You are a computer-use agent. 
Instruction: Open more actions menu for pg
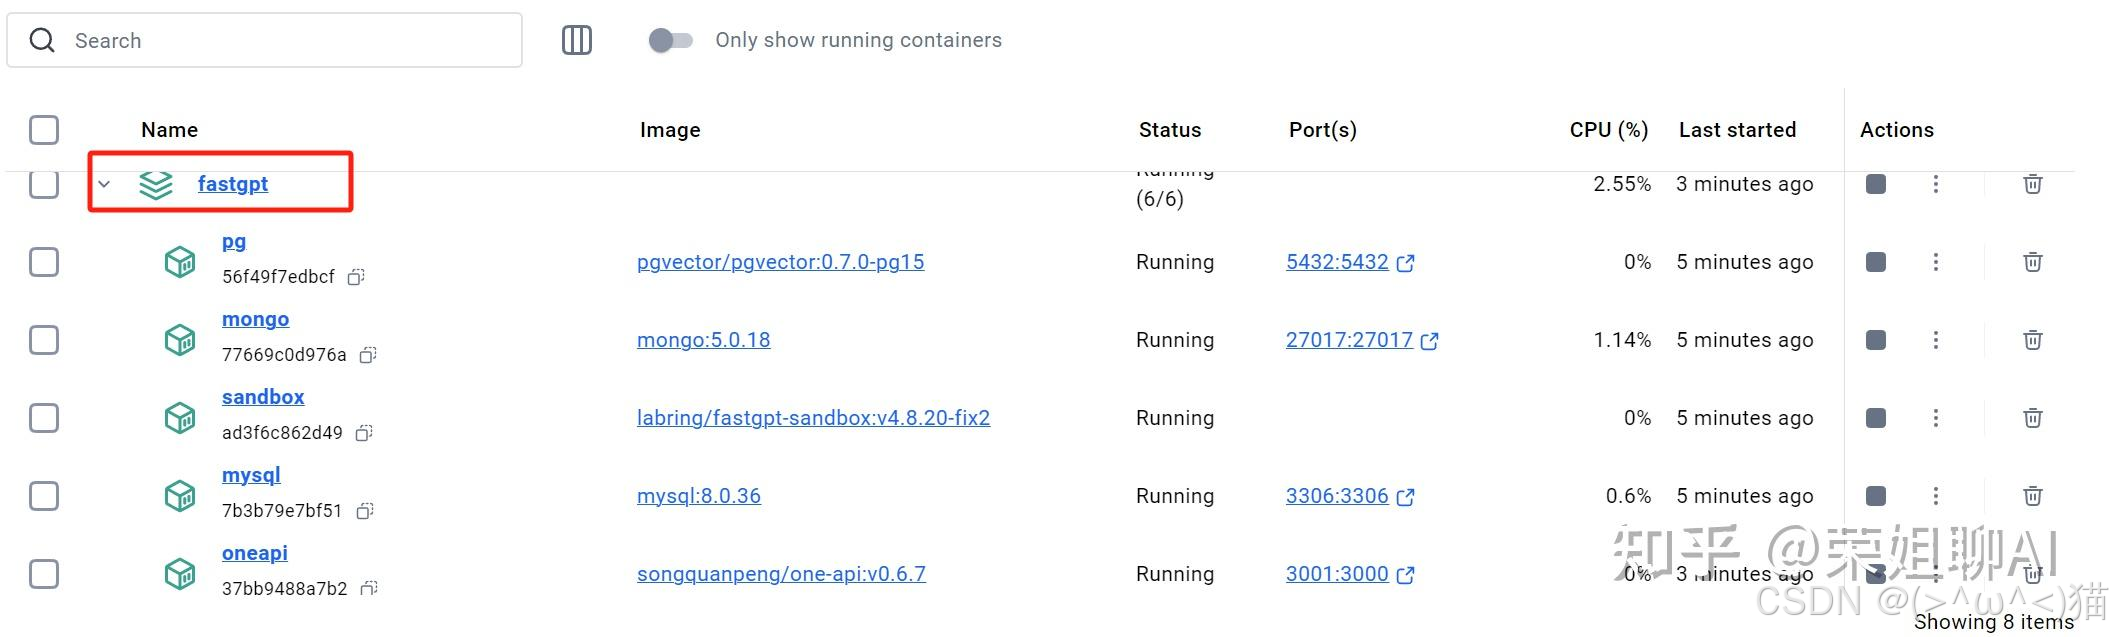point(1936,262)
